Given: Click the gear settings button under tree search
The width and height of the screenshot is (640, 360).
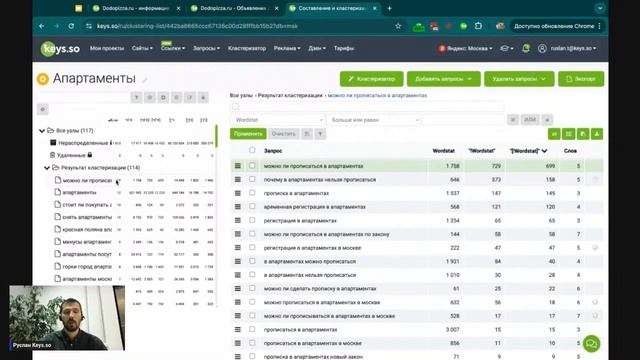Looking at the screenshot, I should coord(42,109).
